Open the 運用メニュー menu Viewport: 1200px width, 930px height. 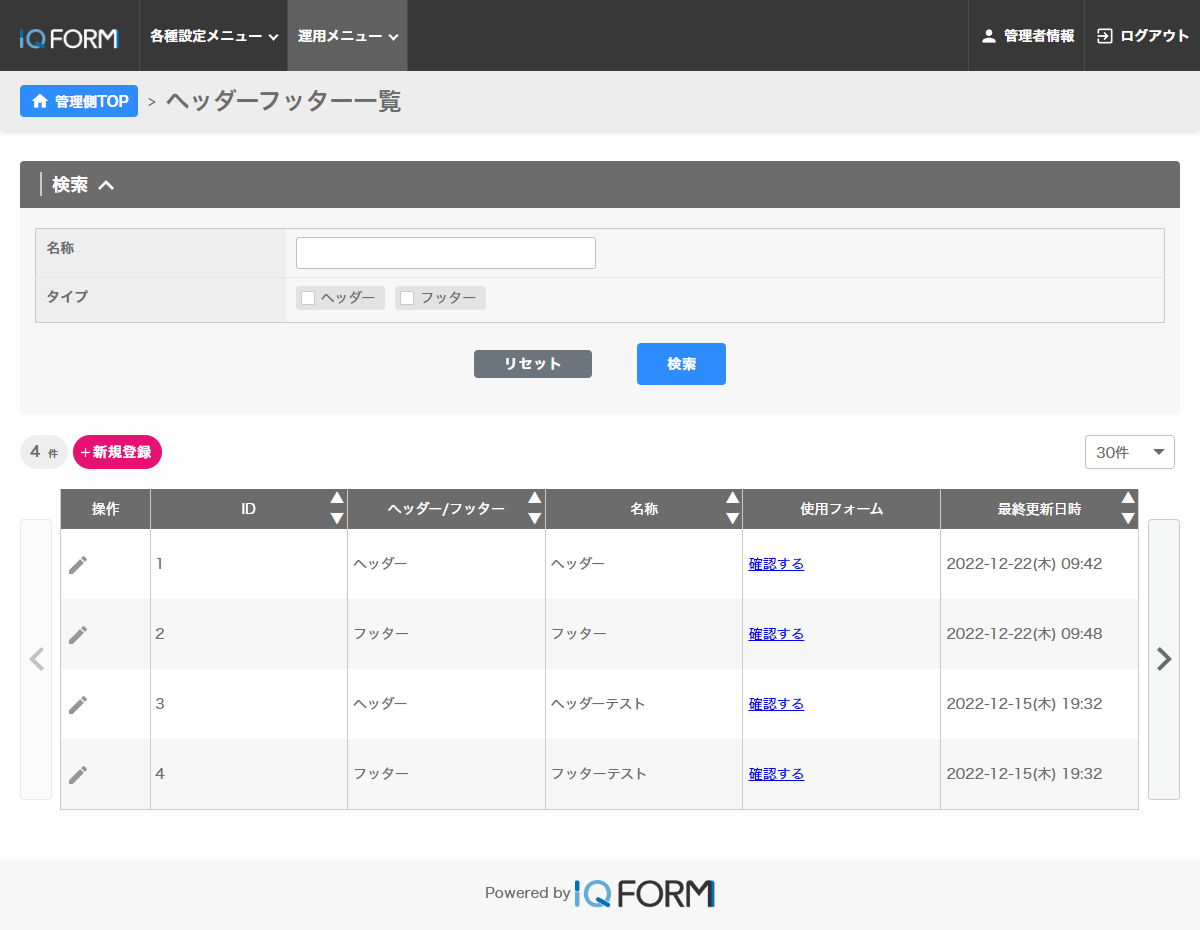tap(347, 36)
